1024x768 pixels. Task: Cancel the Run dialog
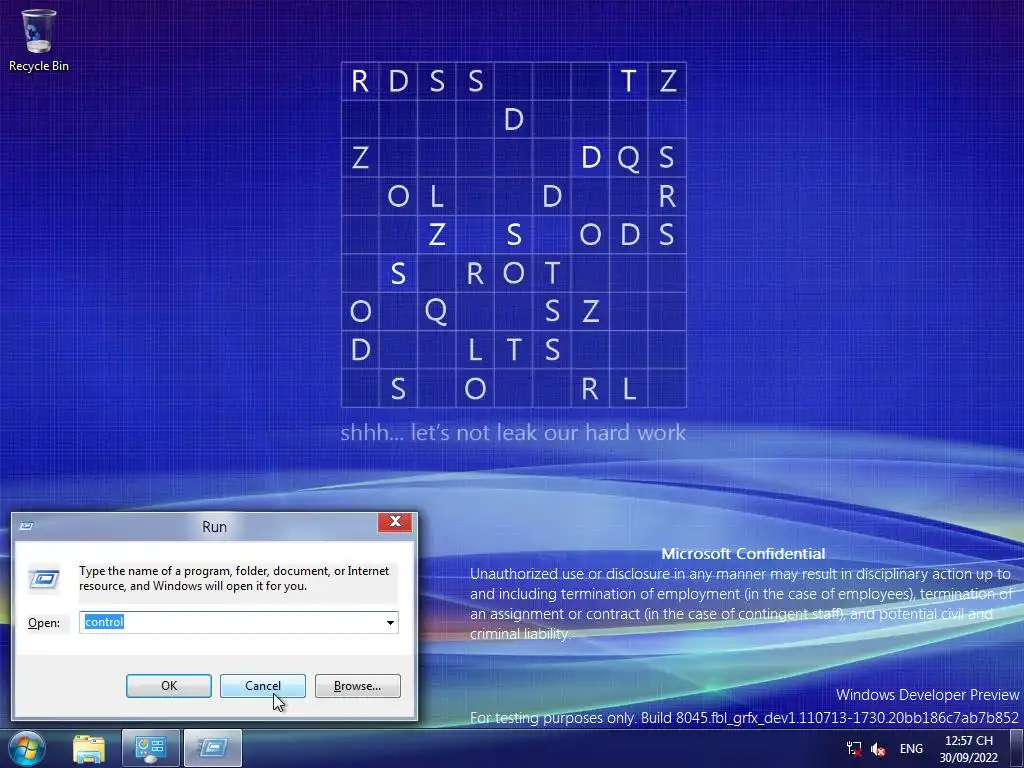263,686
